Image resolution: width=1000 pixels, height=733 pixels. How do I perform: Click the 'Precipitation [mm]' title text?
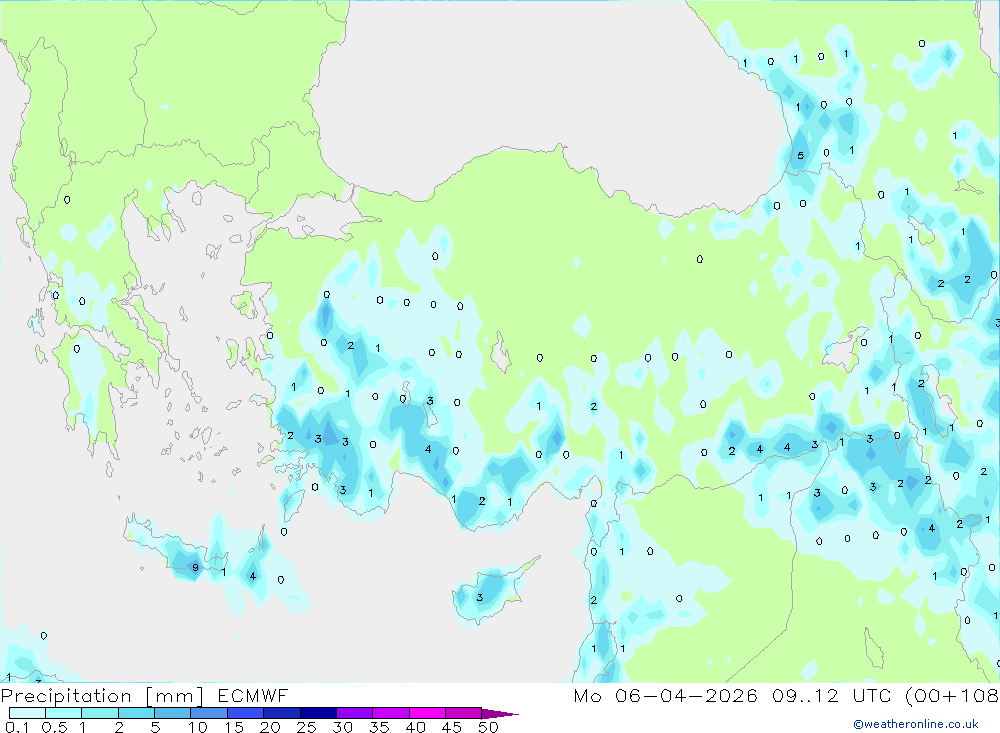point(102,696)
